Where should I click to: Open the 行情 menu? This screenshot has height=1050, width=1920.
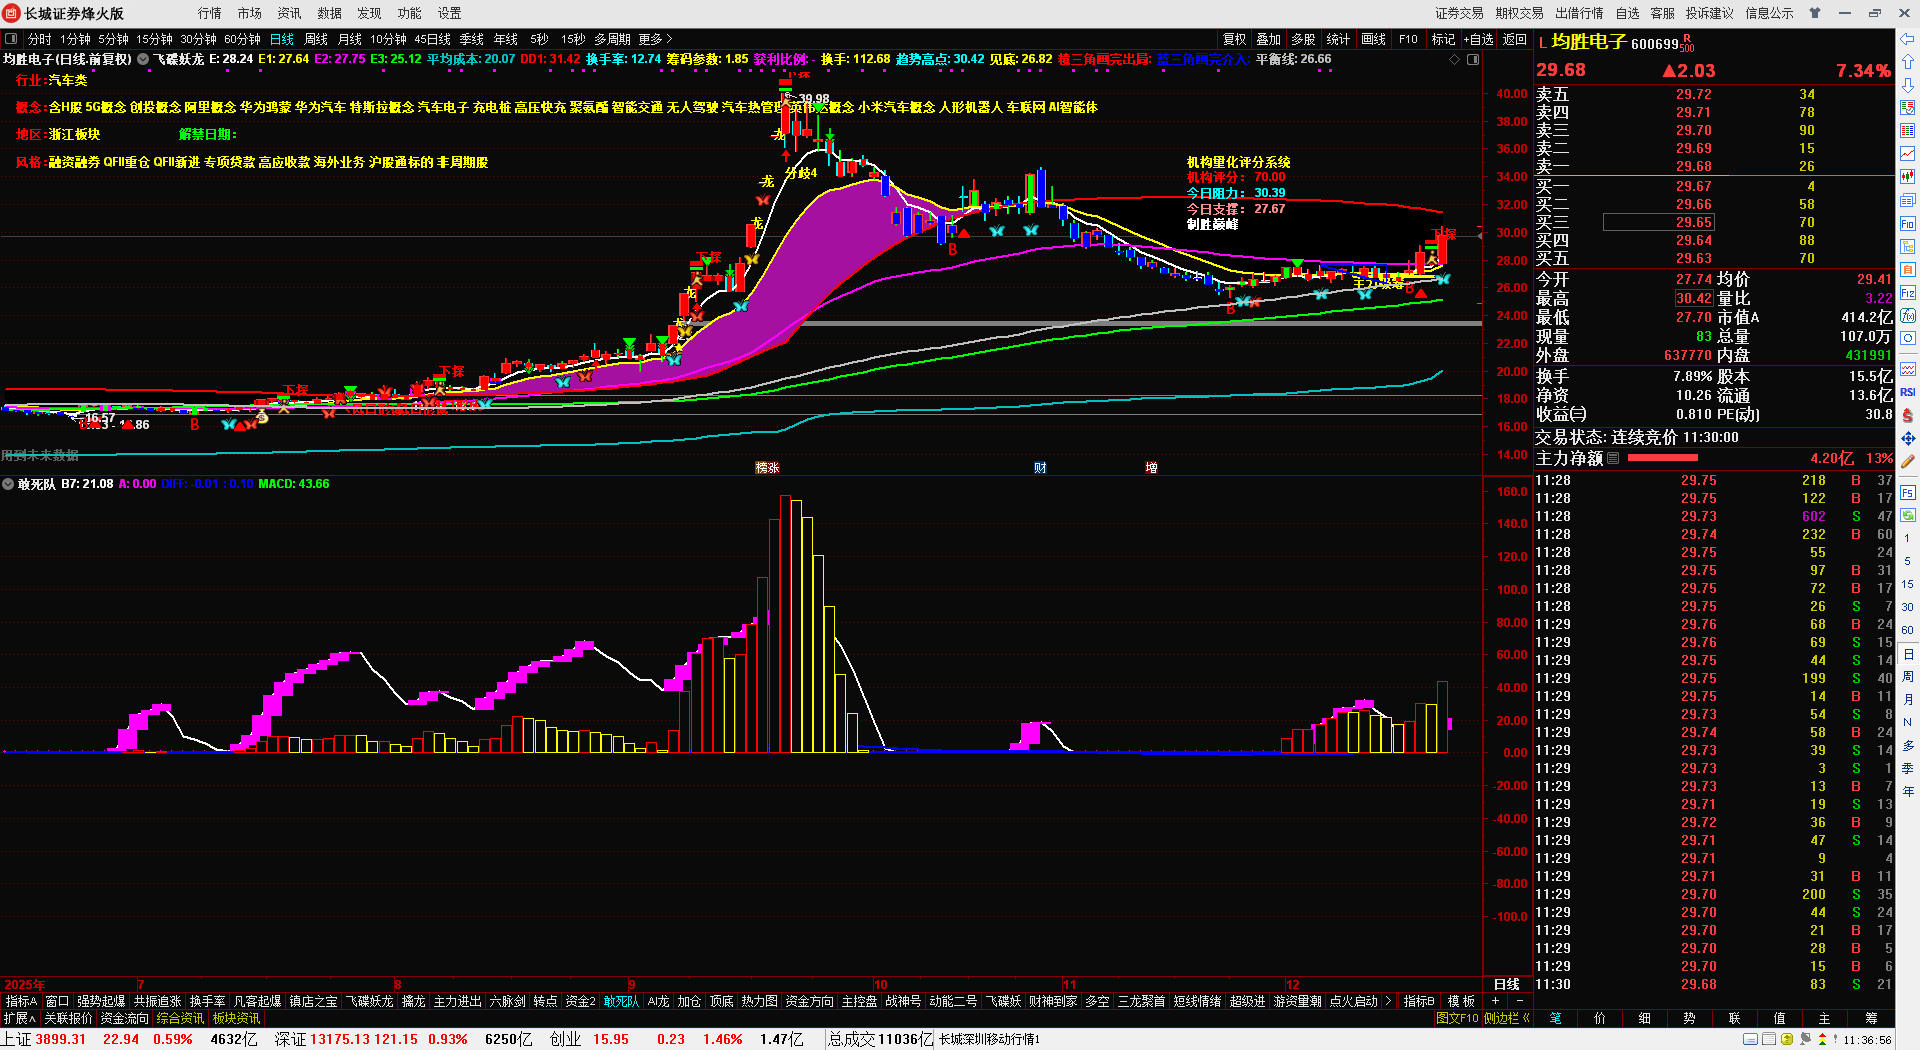[x=210, y=13]
